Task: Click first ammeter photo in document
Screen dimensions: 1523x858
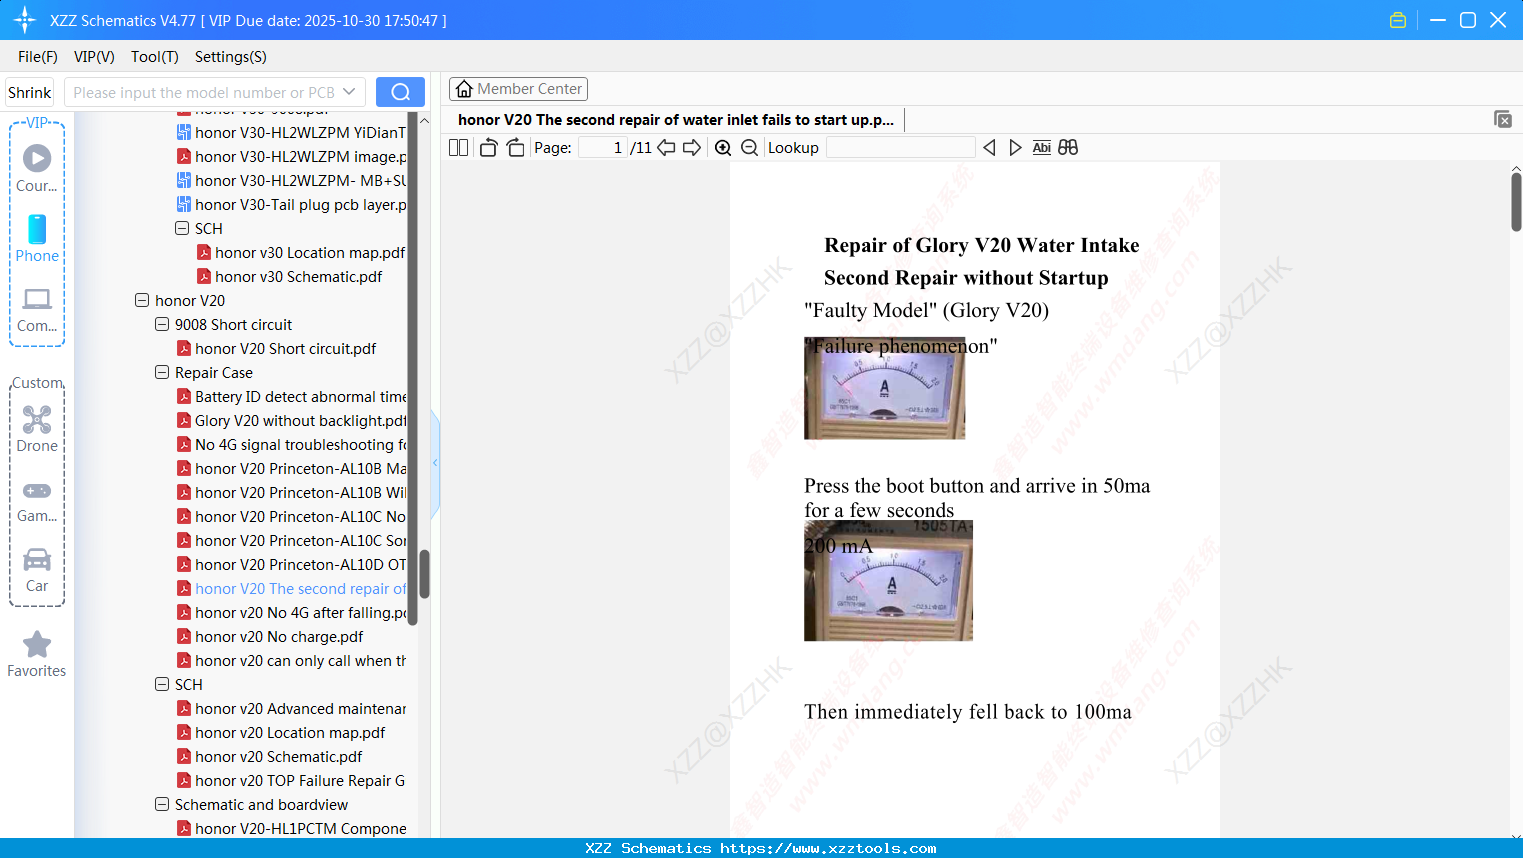Action: coord(885,388)
